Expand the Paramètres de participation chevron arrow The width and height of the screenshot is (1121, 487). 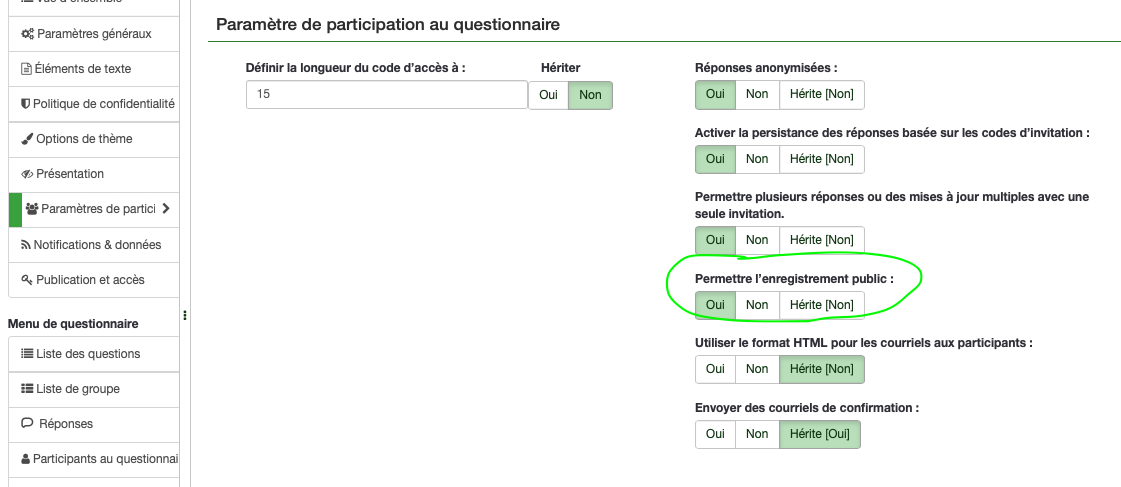pyautogui.click(x=165, y=209)
